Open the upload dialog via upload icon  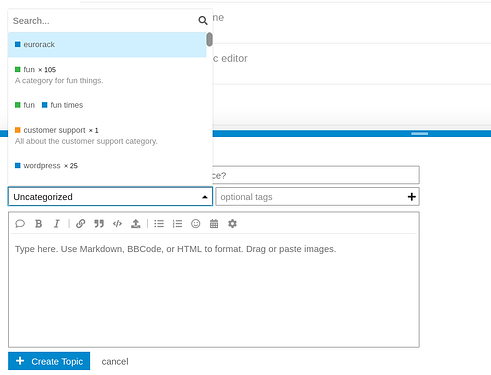136,224
